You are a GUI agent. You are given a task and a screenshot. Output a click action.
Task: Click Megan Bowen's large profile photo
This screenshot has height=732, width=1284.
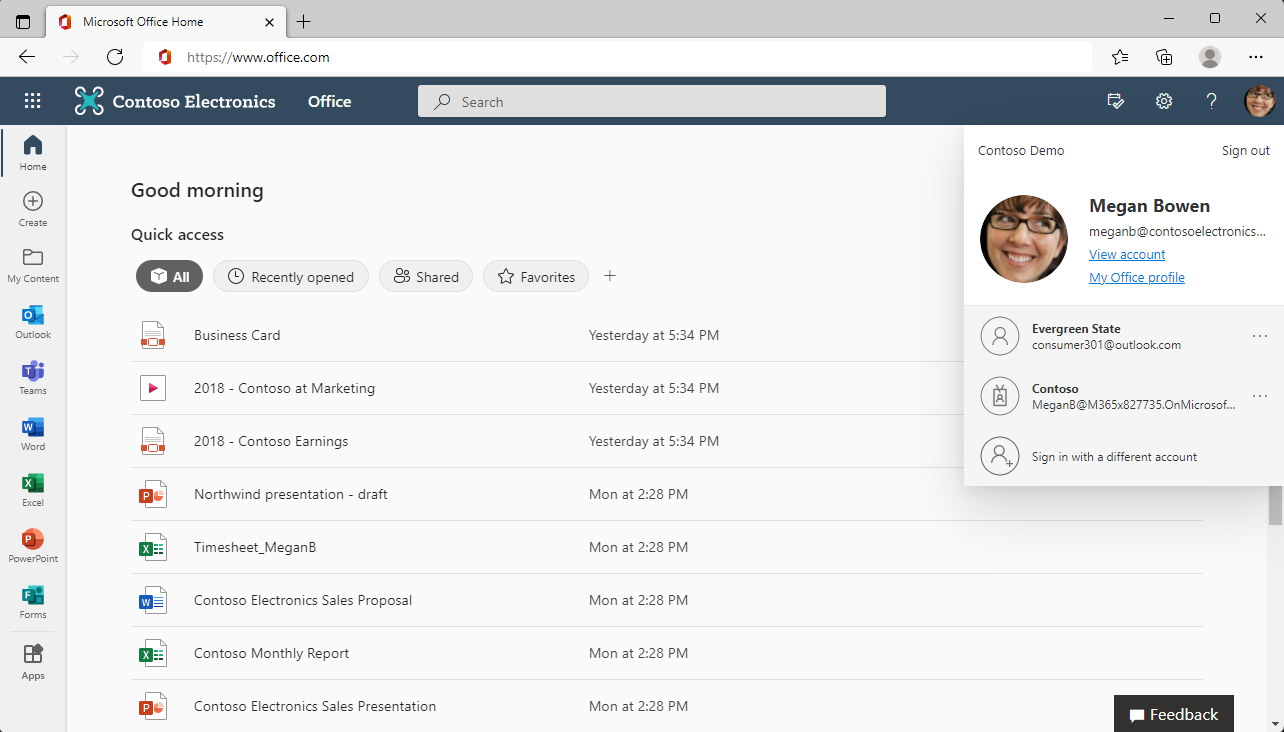1024,239
